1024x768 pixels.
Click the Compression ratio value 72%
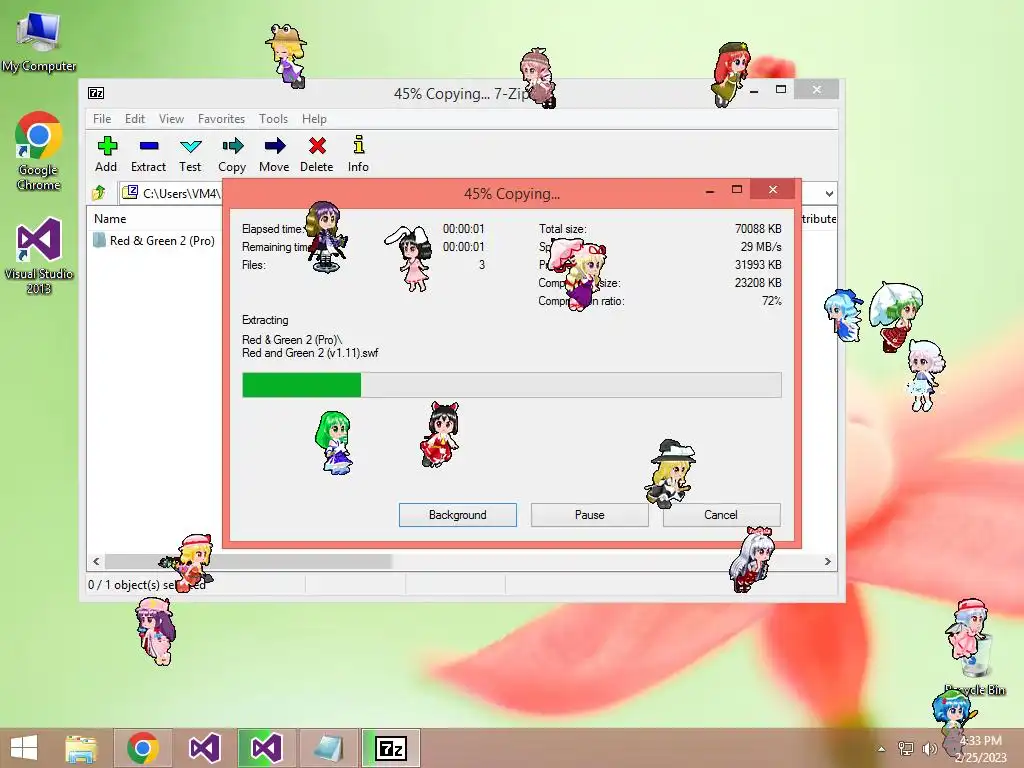click(x=771, y=301)
